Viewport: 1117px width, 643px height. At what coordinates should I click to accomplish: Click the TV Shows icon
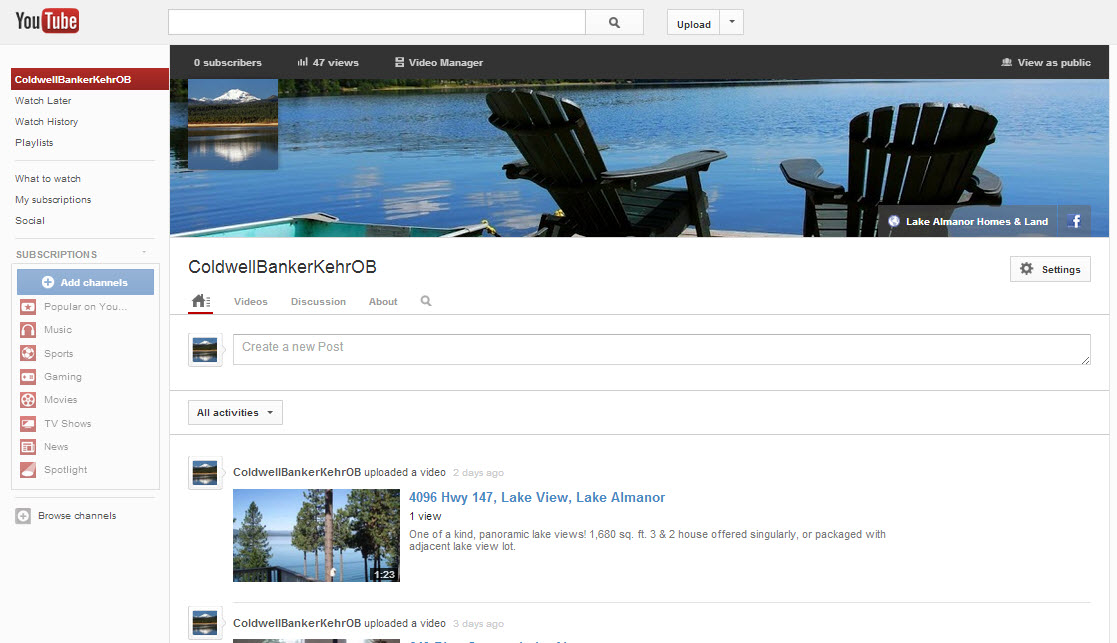[28, 424]
